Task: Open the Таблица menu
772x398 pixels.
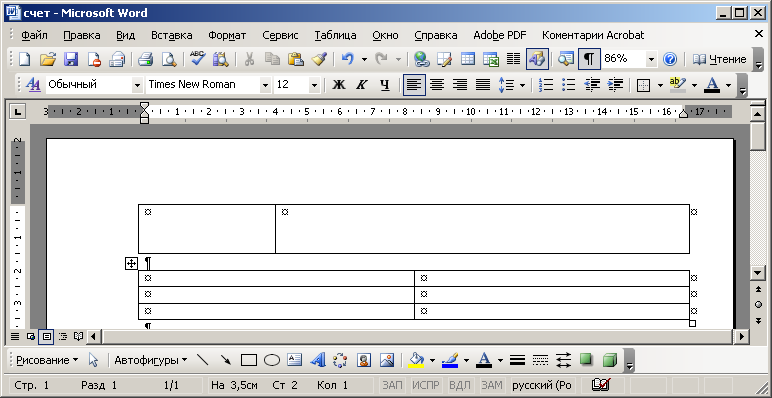Action: coord(335,35)
